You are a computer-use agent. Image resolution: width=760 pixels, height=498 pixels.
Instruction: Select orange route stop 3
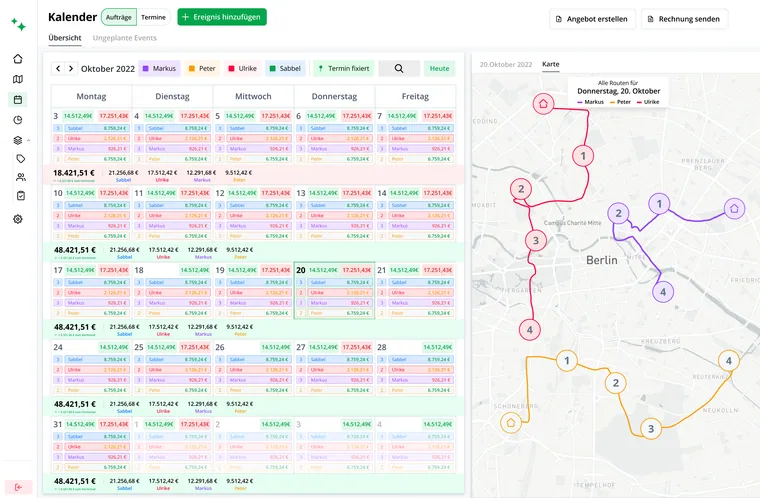(650, 429)
